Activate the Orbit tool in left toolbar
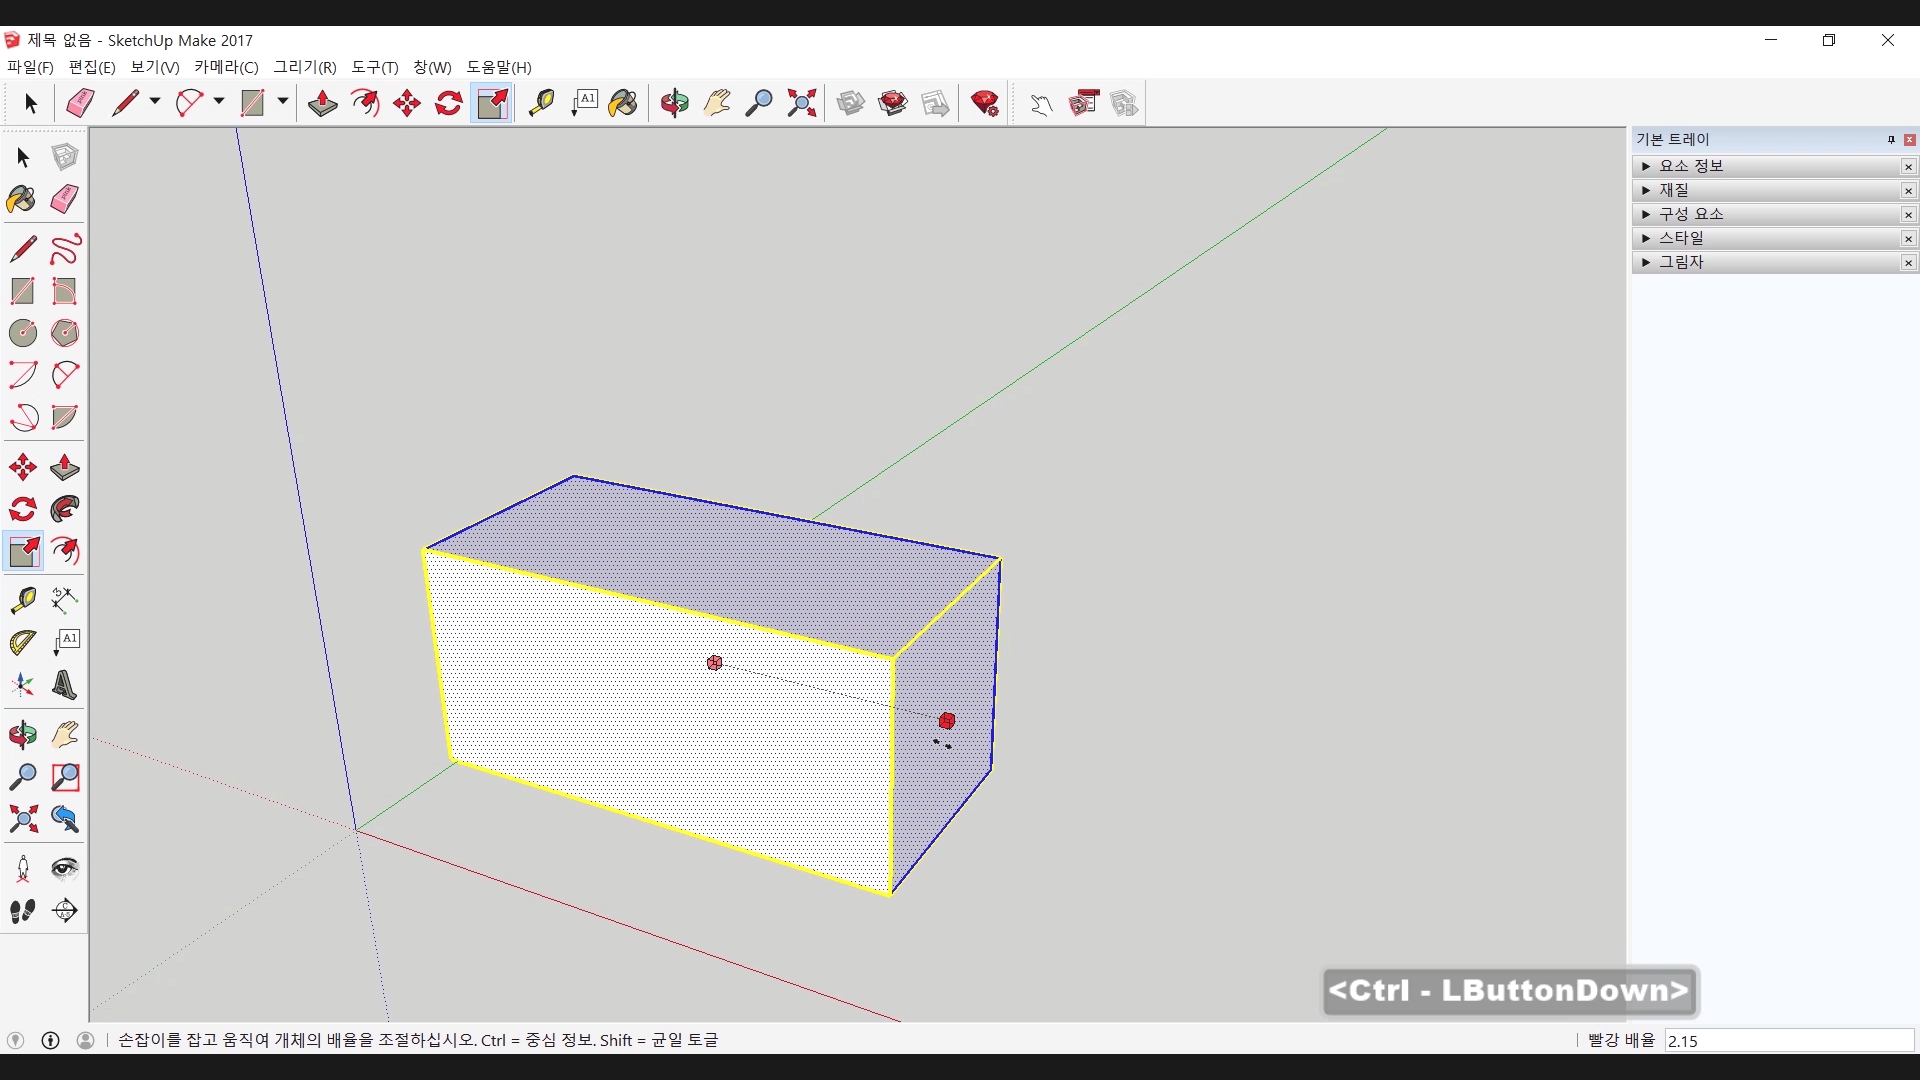 pyautogui.click(x=22, y=735)
